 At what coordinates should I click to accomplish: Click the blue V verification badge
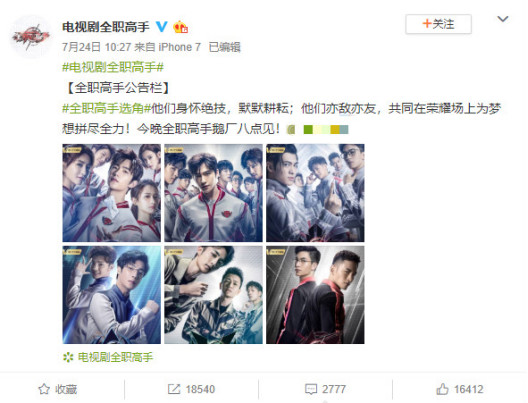click(x=162, y=27)
